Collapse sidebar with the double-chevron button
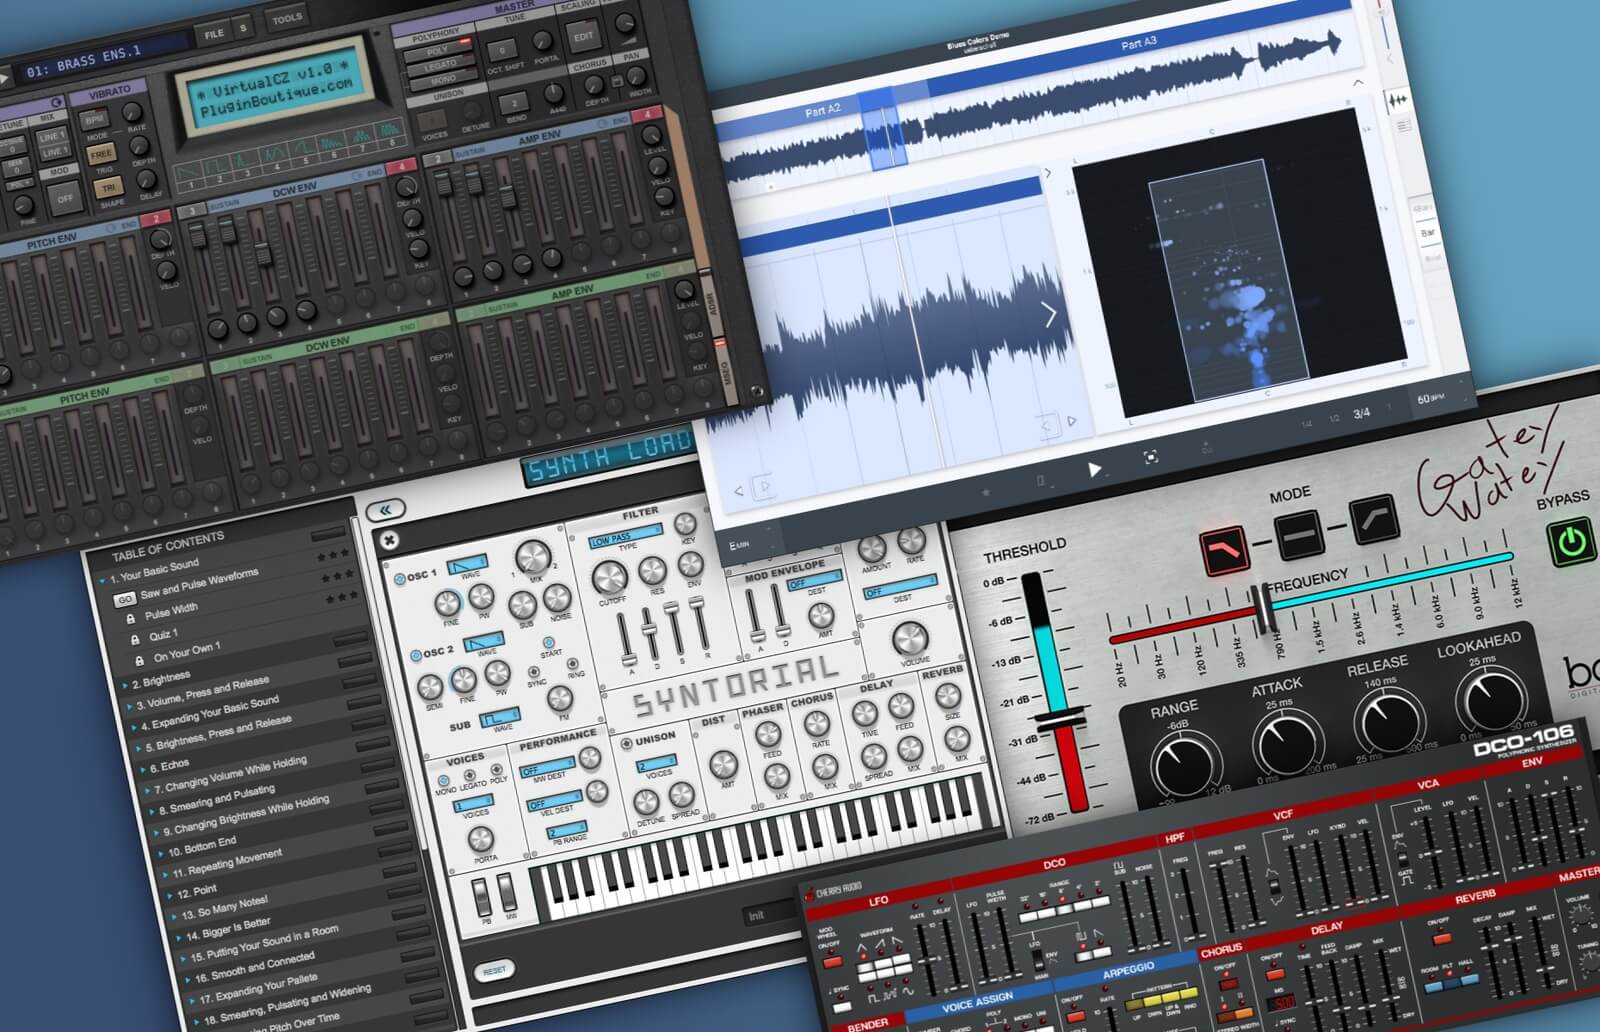Viewport: 1600px width, 1032px height. (x=385, y=511)
